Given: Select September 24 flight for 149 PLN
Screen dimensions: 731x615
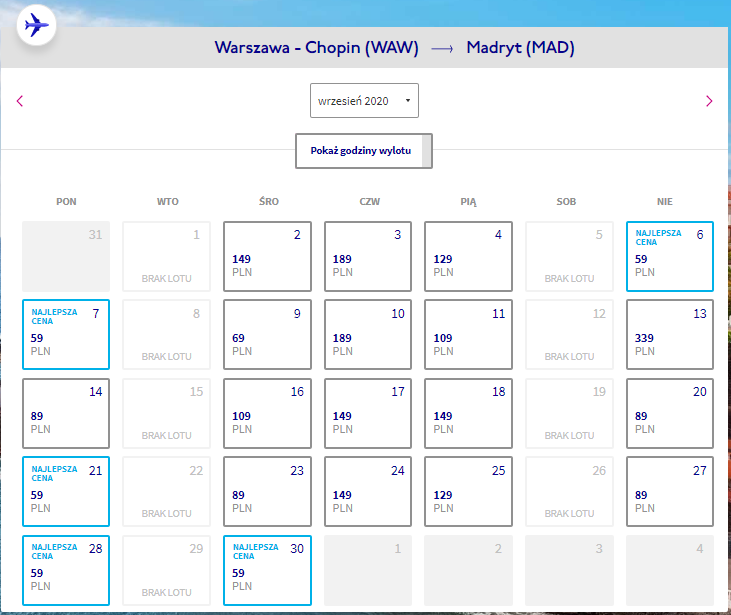Looking at the screenshot, I should coord(368,491).
